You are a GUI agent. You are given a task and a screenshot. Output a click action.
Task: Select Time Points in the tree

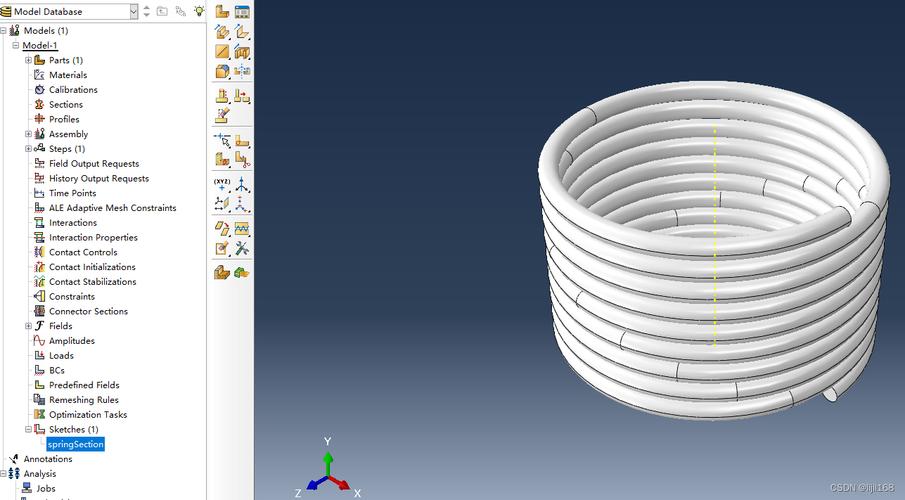point(72,193)
